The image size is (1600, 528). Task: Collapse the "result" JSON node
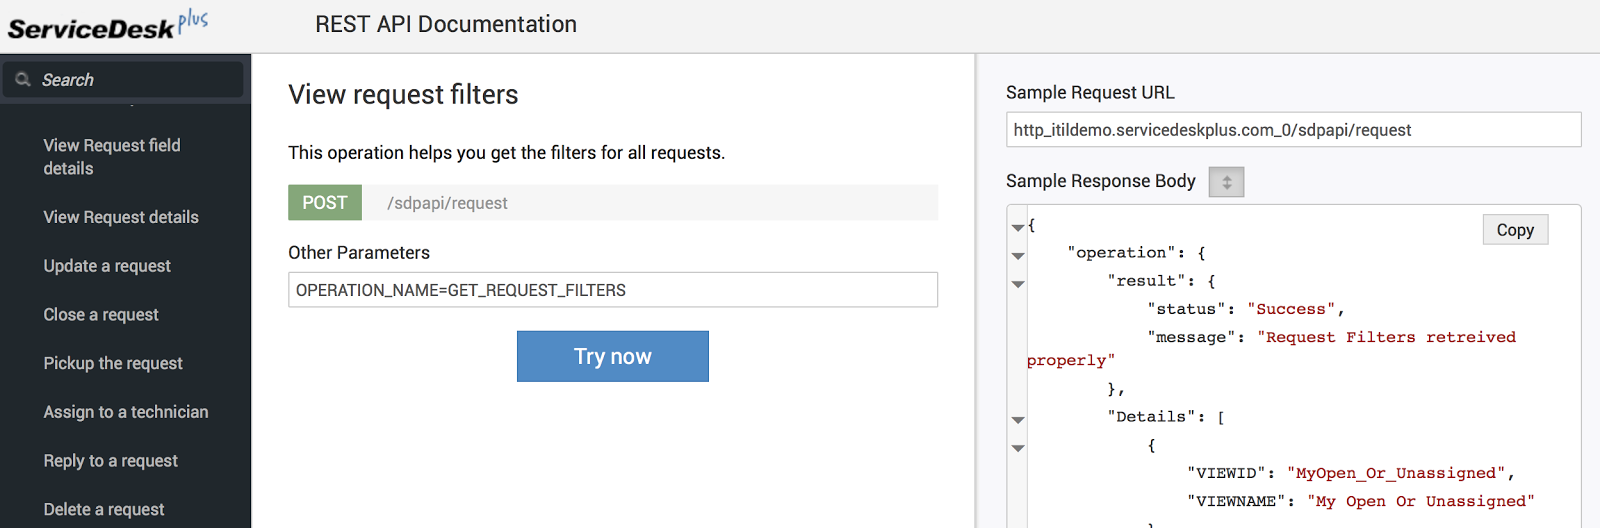1018,284
